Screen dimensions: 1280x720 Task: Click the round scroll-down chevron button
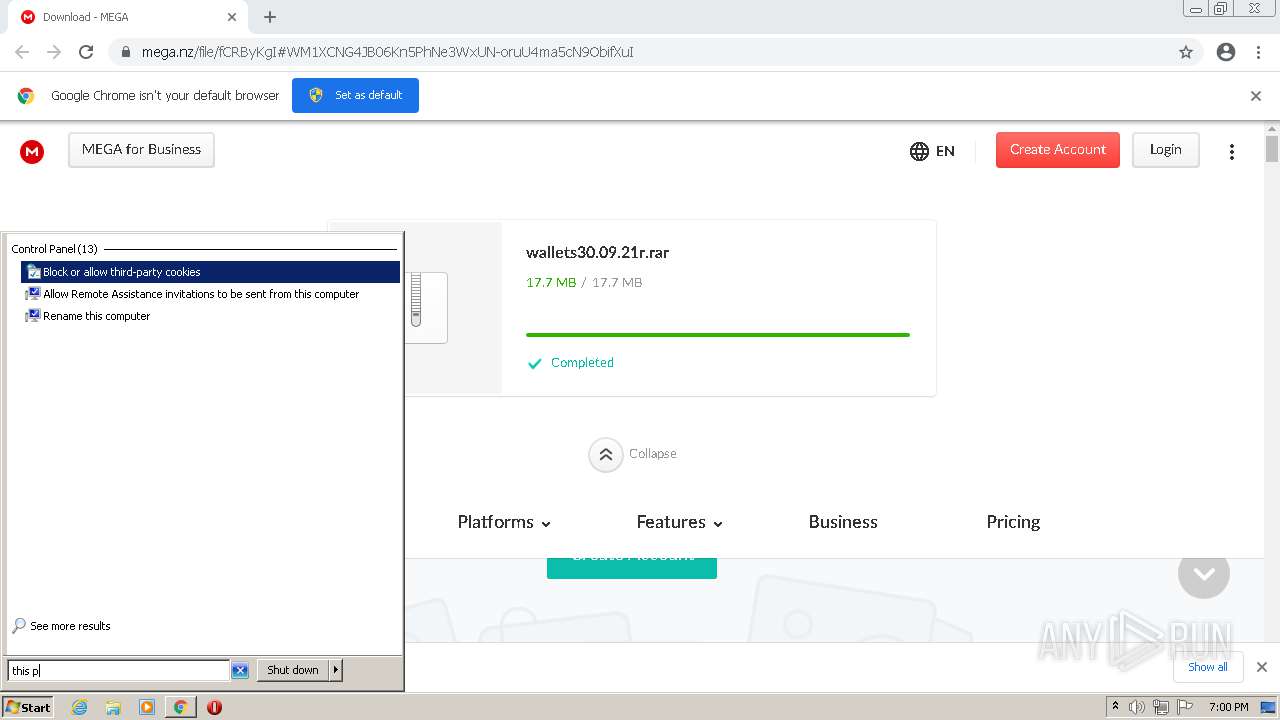(1204, 573)
